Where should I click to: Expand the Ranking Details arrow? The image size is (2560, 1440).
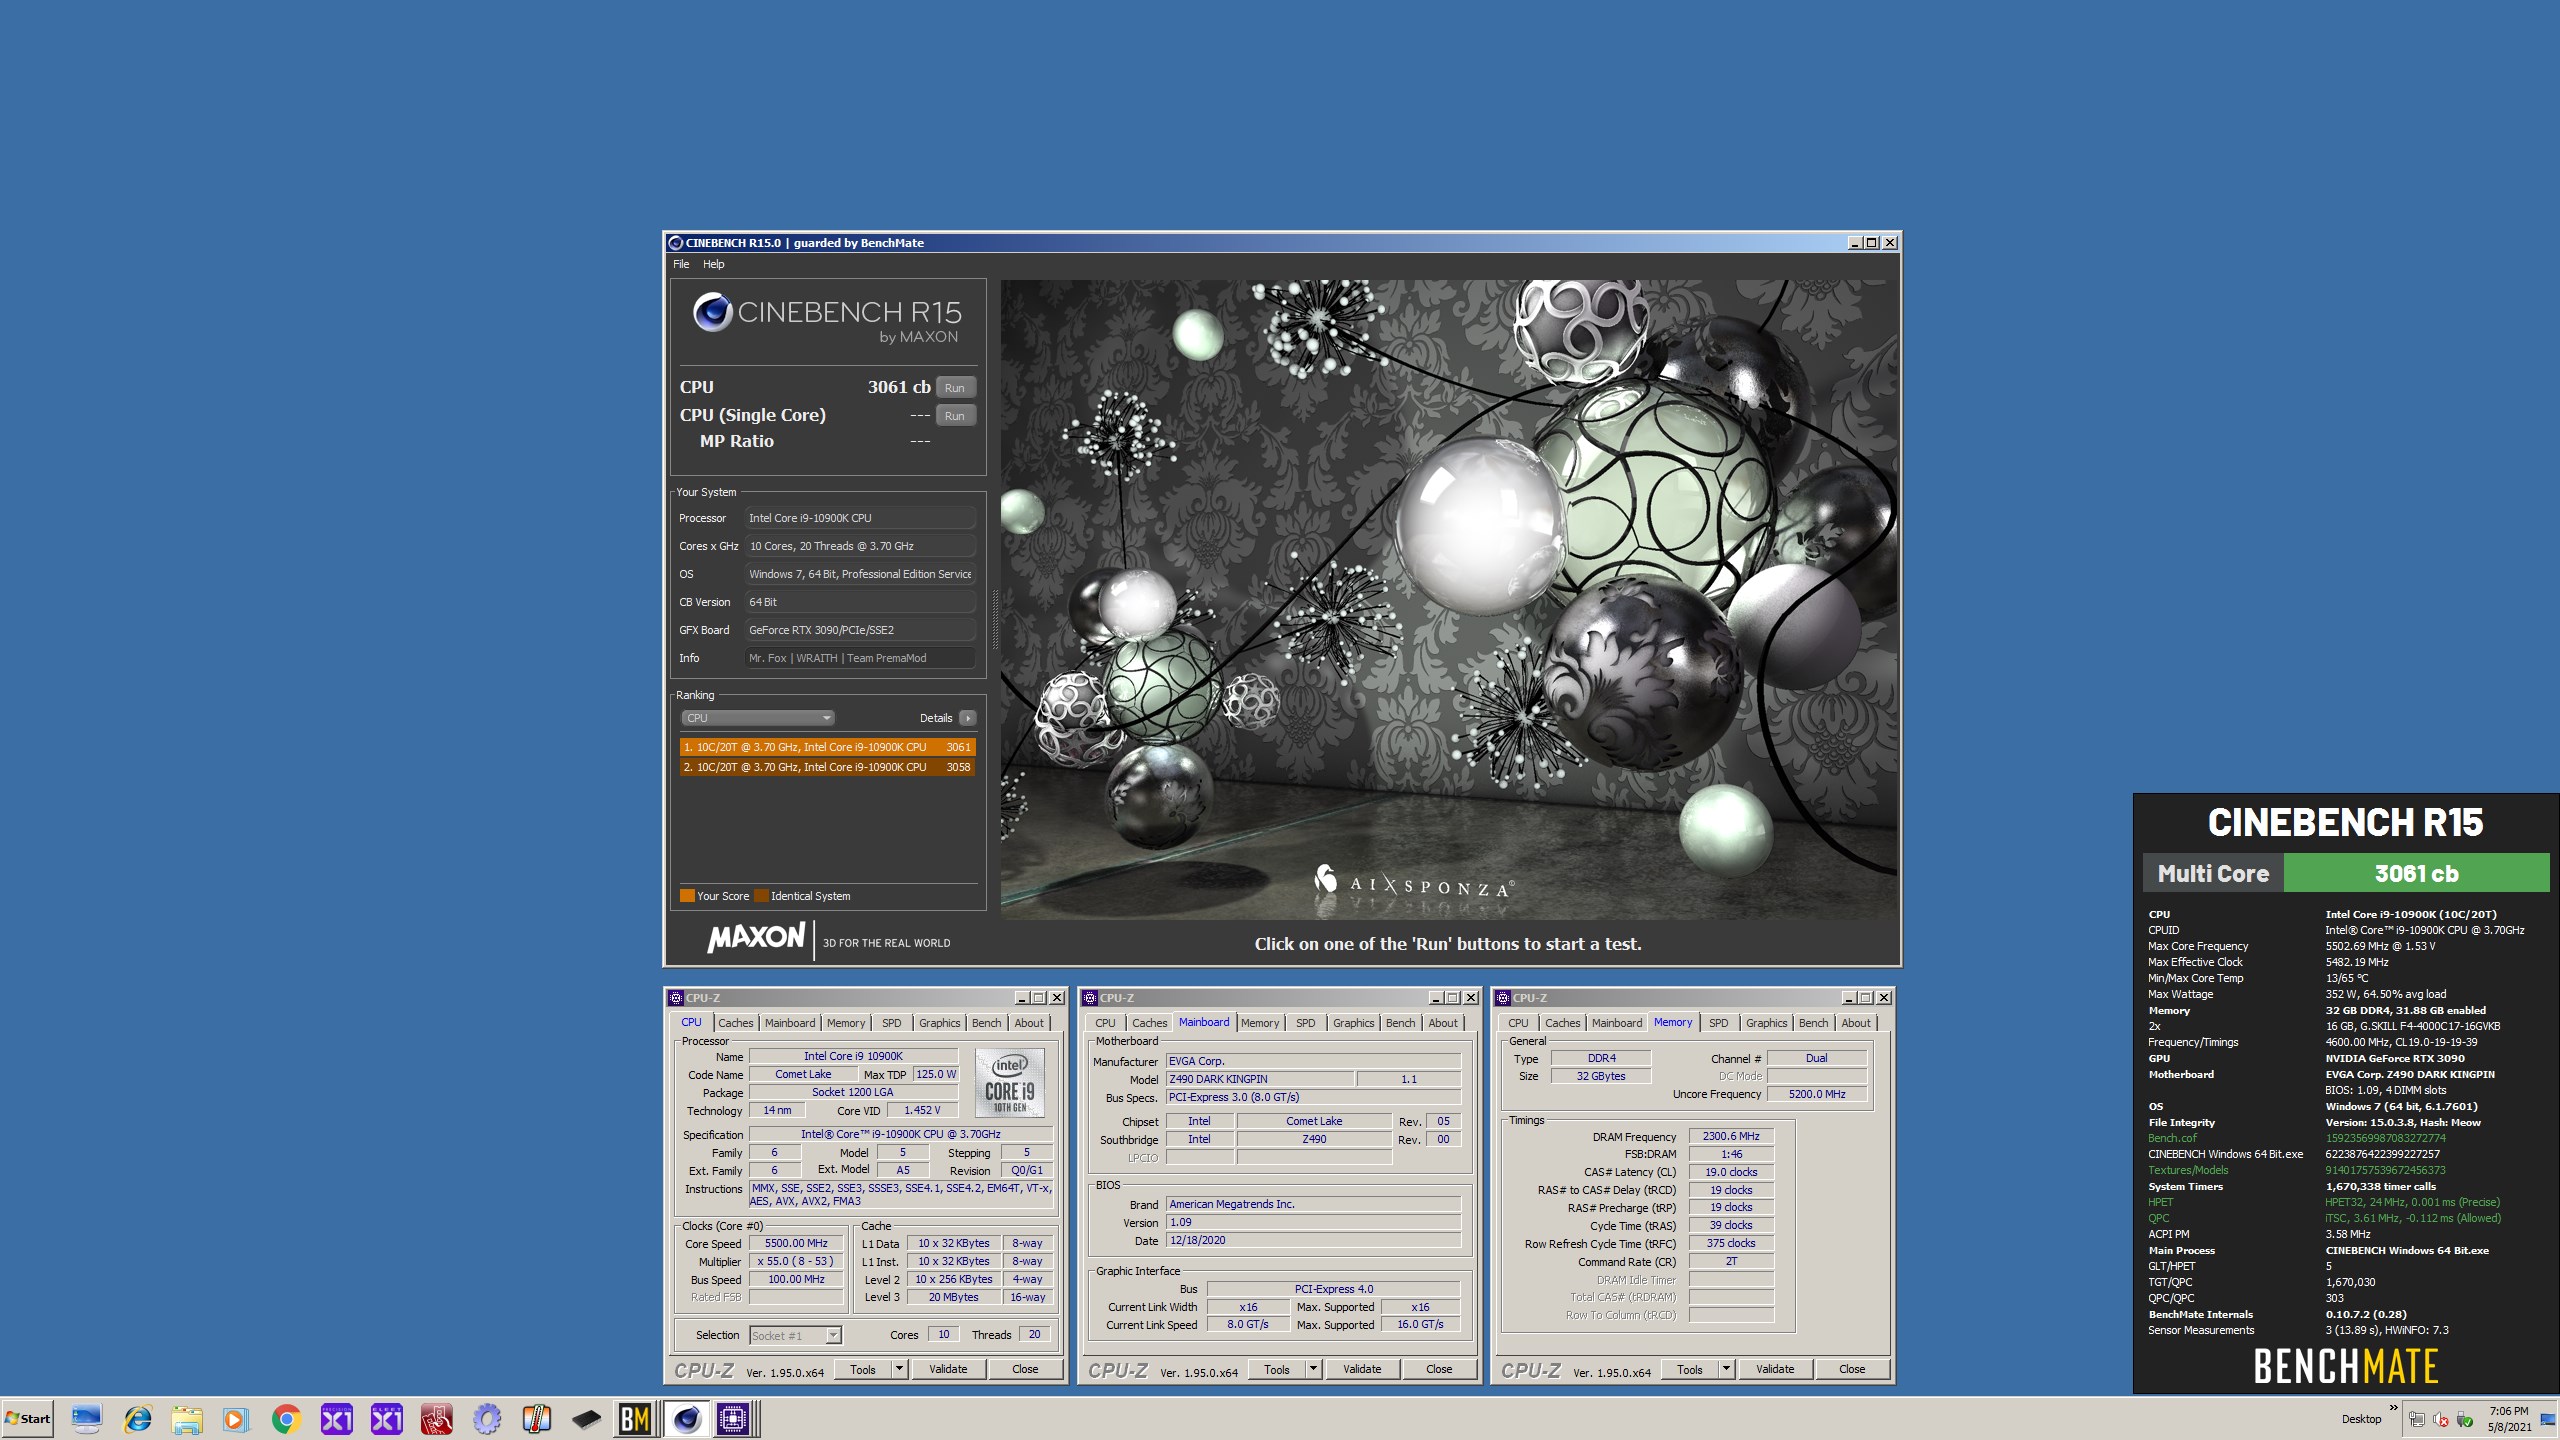(x=967, y=718)
